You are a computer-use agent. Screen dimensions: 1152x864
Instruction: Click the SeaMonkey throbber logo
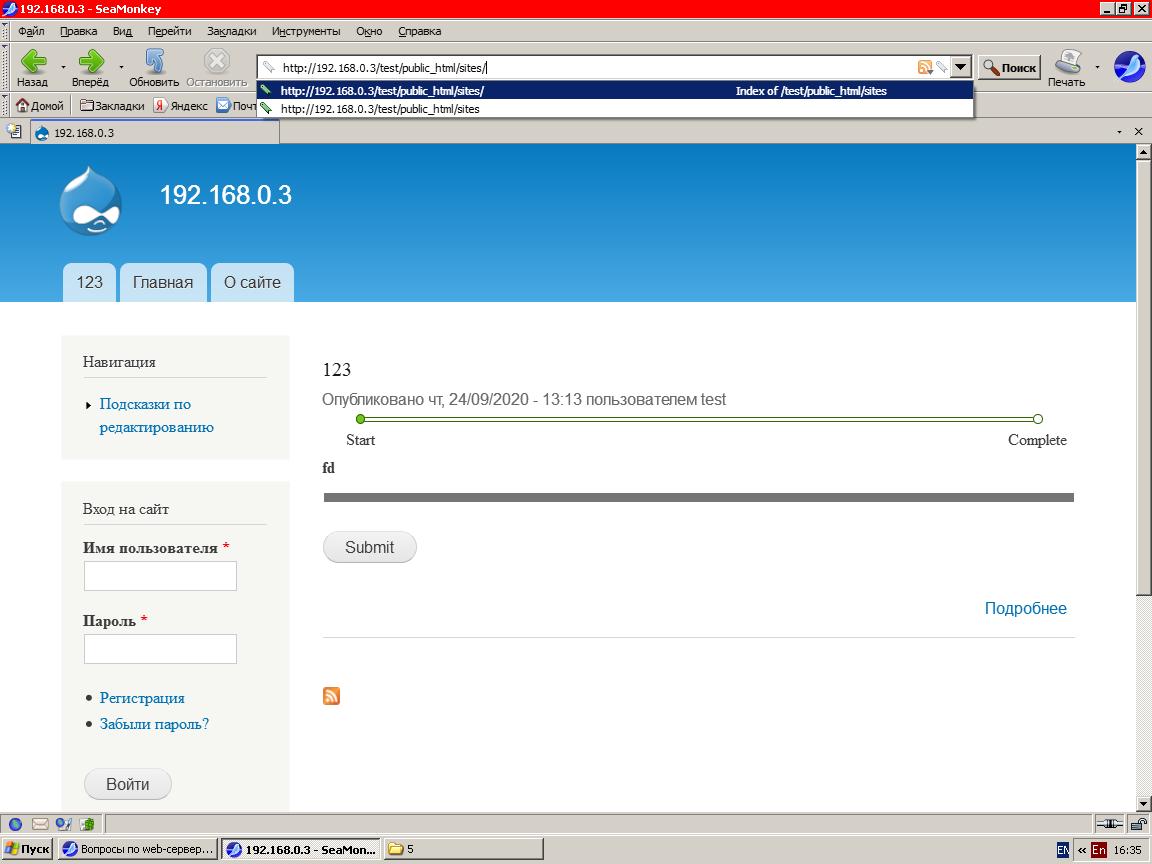tap(1129, 67)
